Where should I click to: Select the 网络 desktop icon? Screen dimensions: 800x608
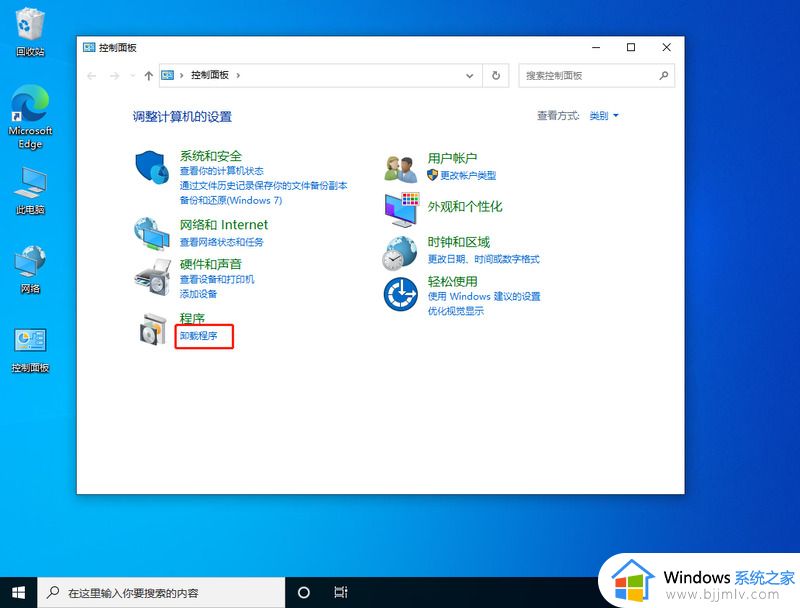(30, 269)
